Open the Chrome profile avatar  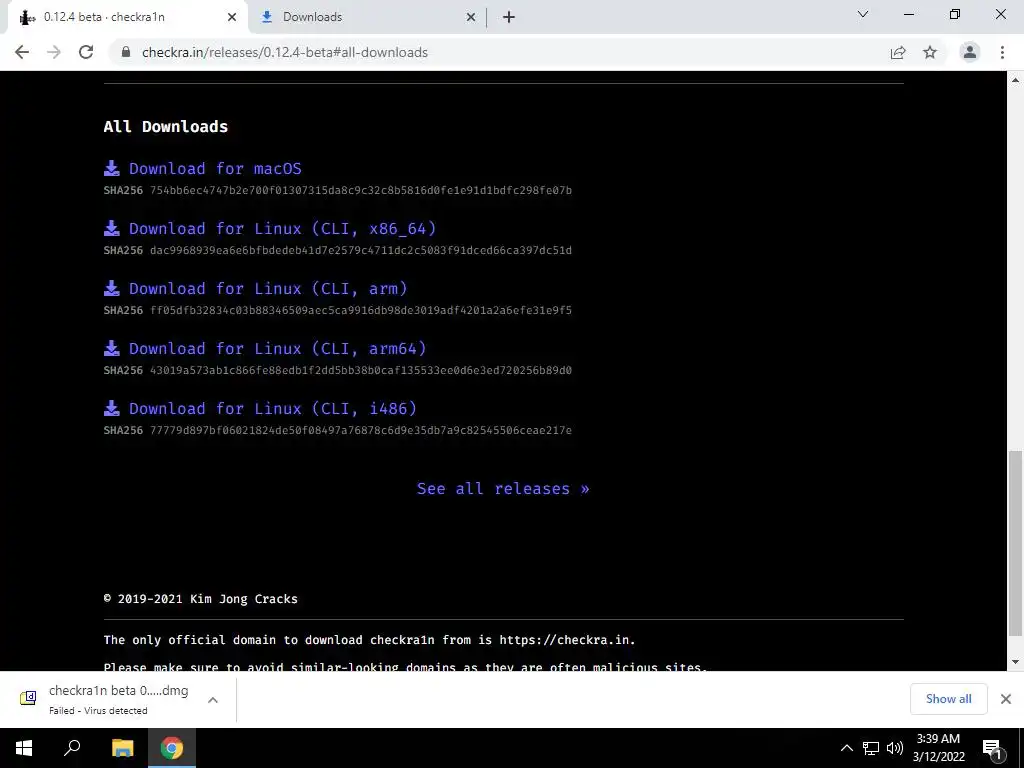[970, 52]
